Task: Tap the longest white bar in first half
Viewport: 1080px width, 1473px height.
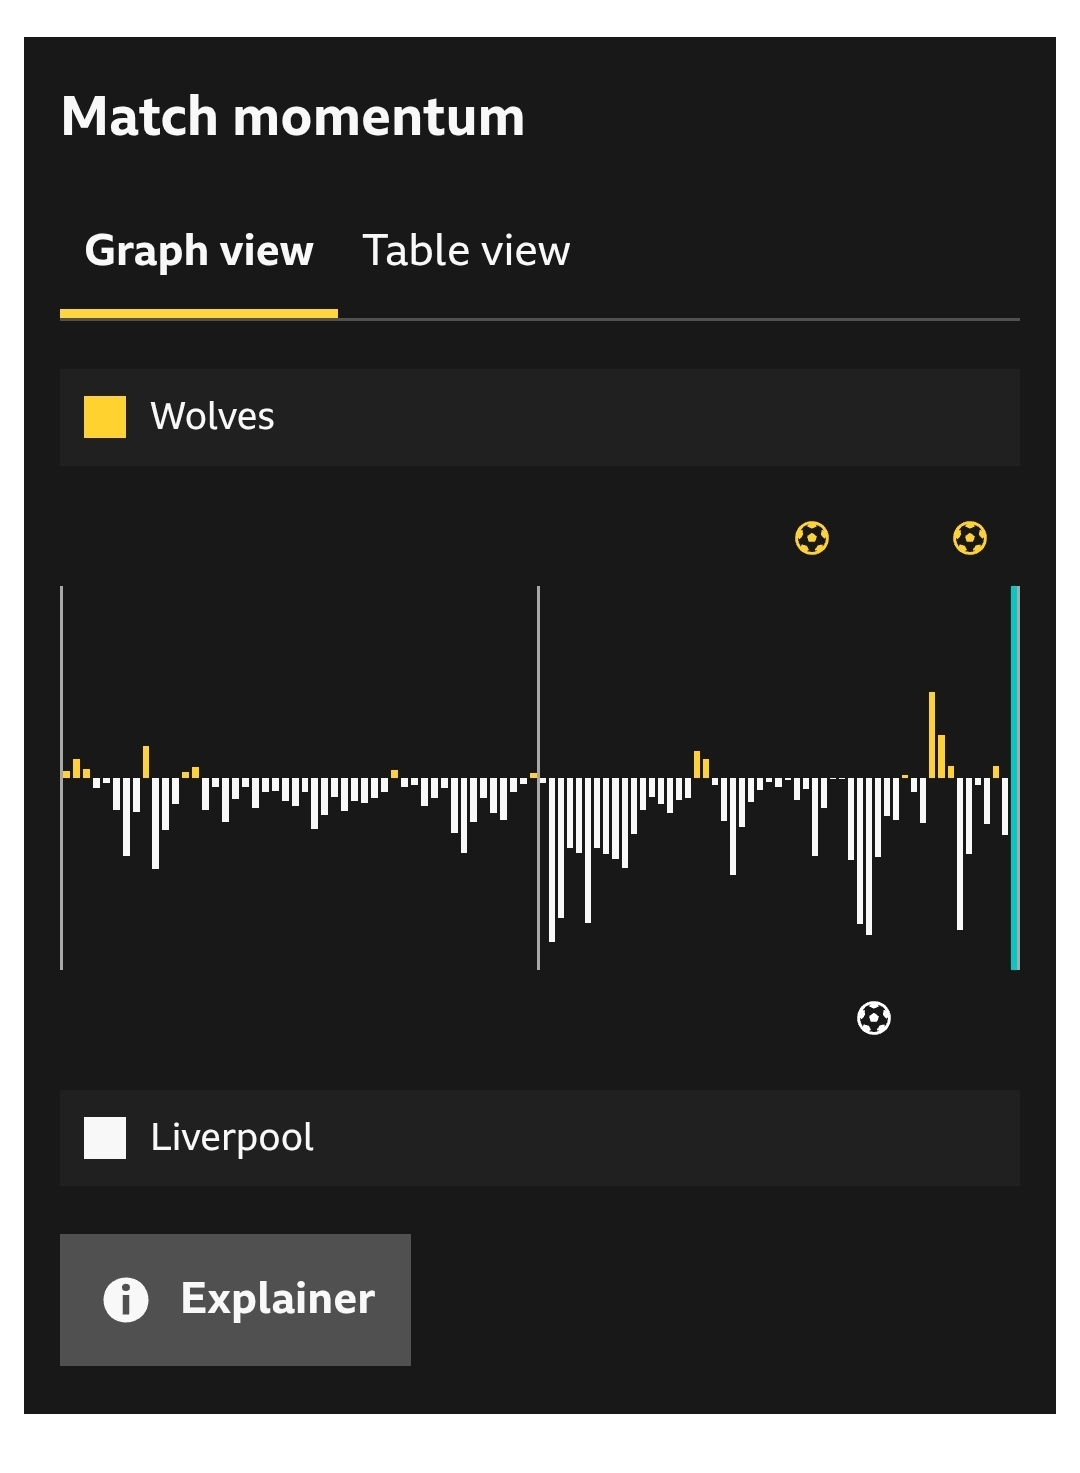Action: (156, 823)
